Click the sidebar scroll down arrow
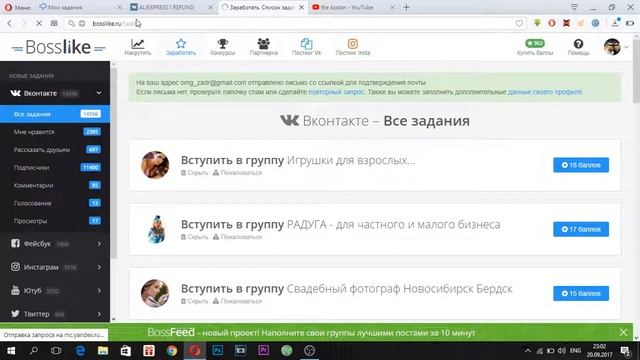Viewport: 640px width, 360px height. tap(113, 319)
